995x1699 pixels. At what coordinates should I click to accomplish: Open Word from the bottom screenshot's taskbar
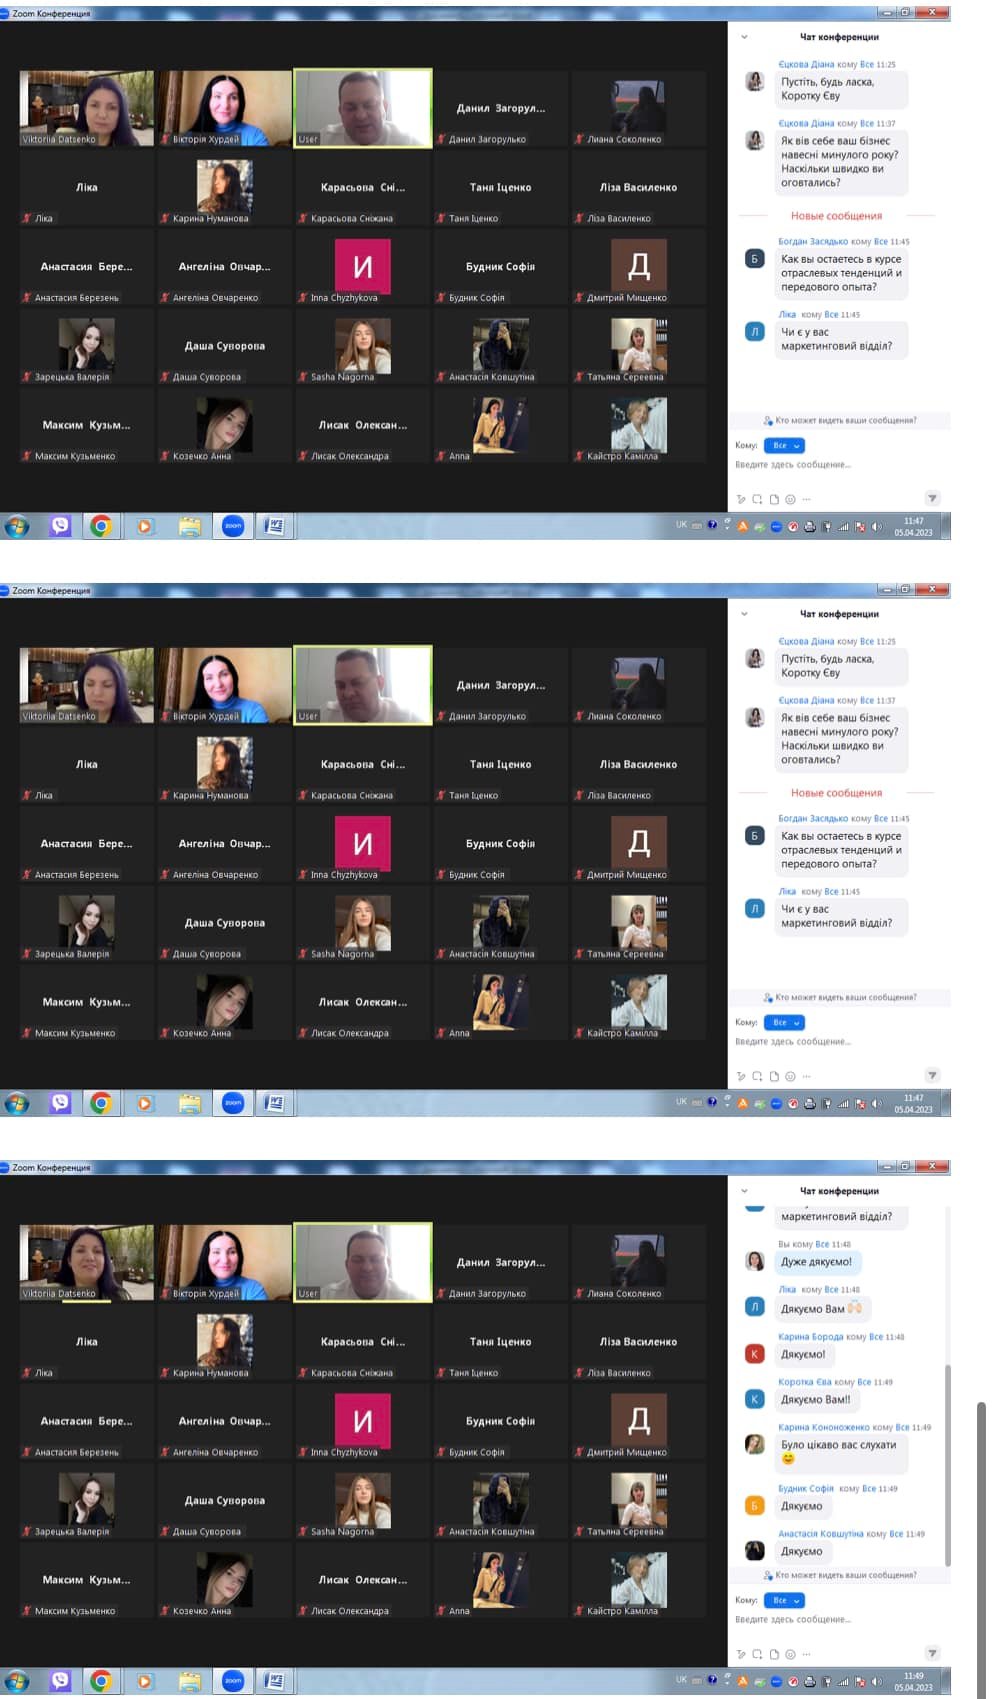pos(274,1681)
